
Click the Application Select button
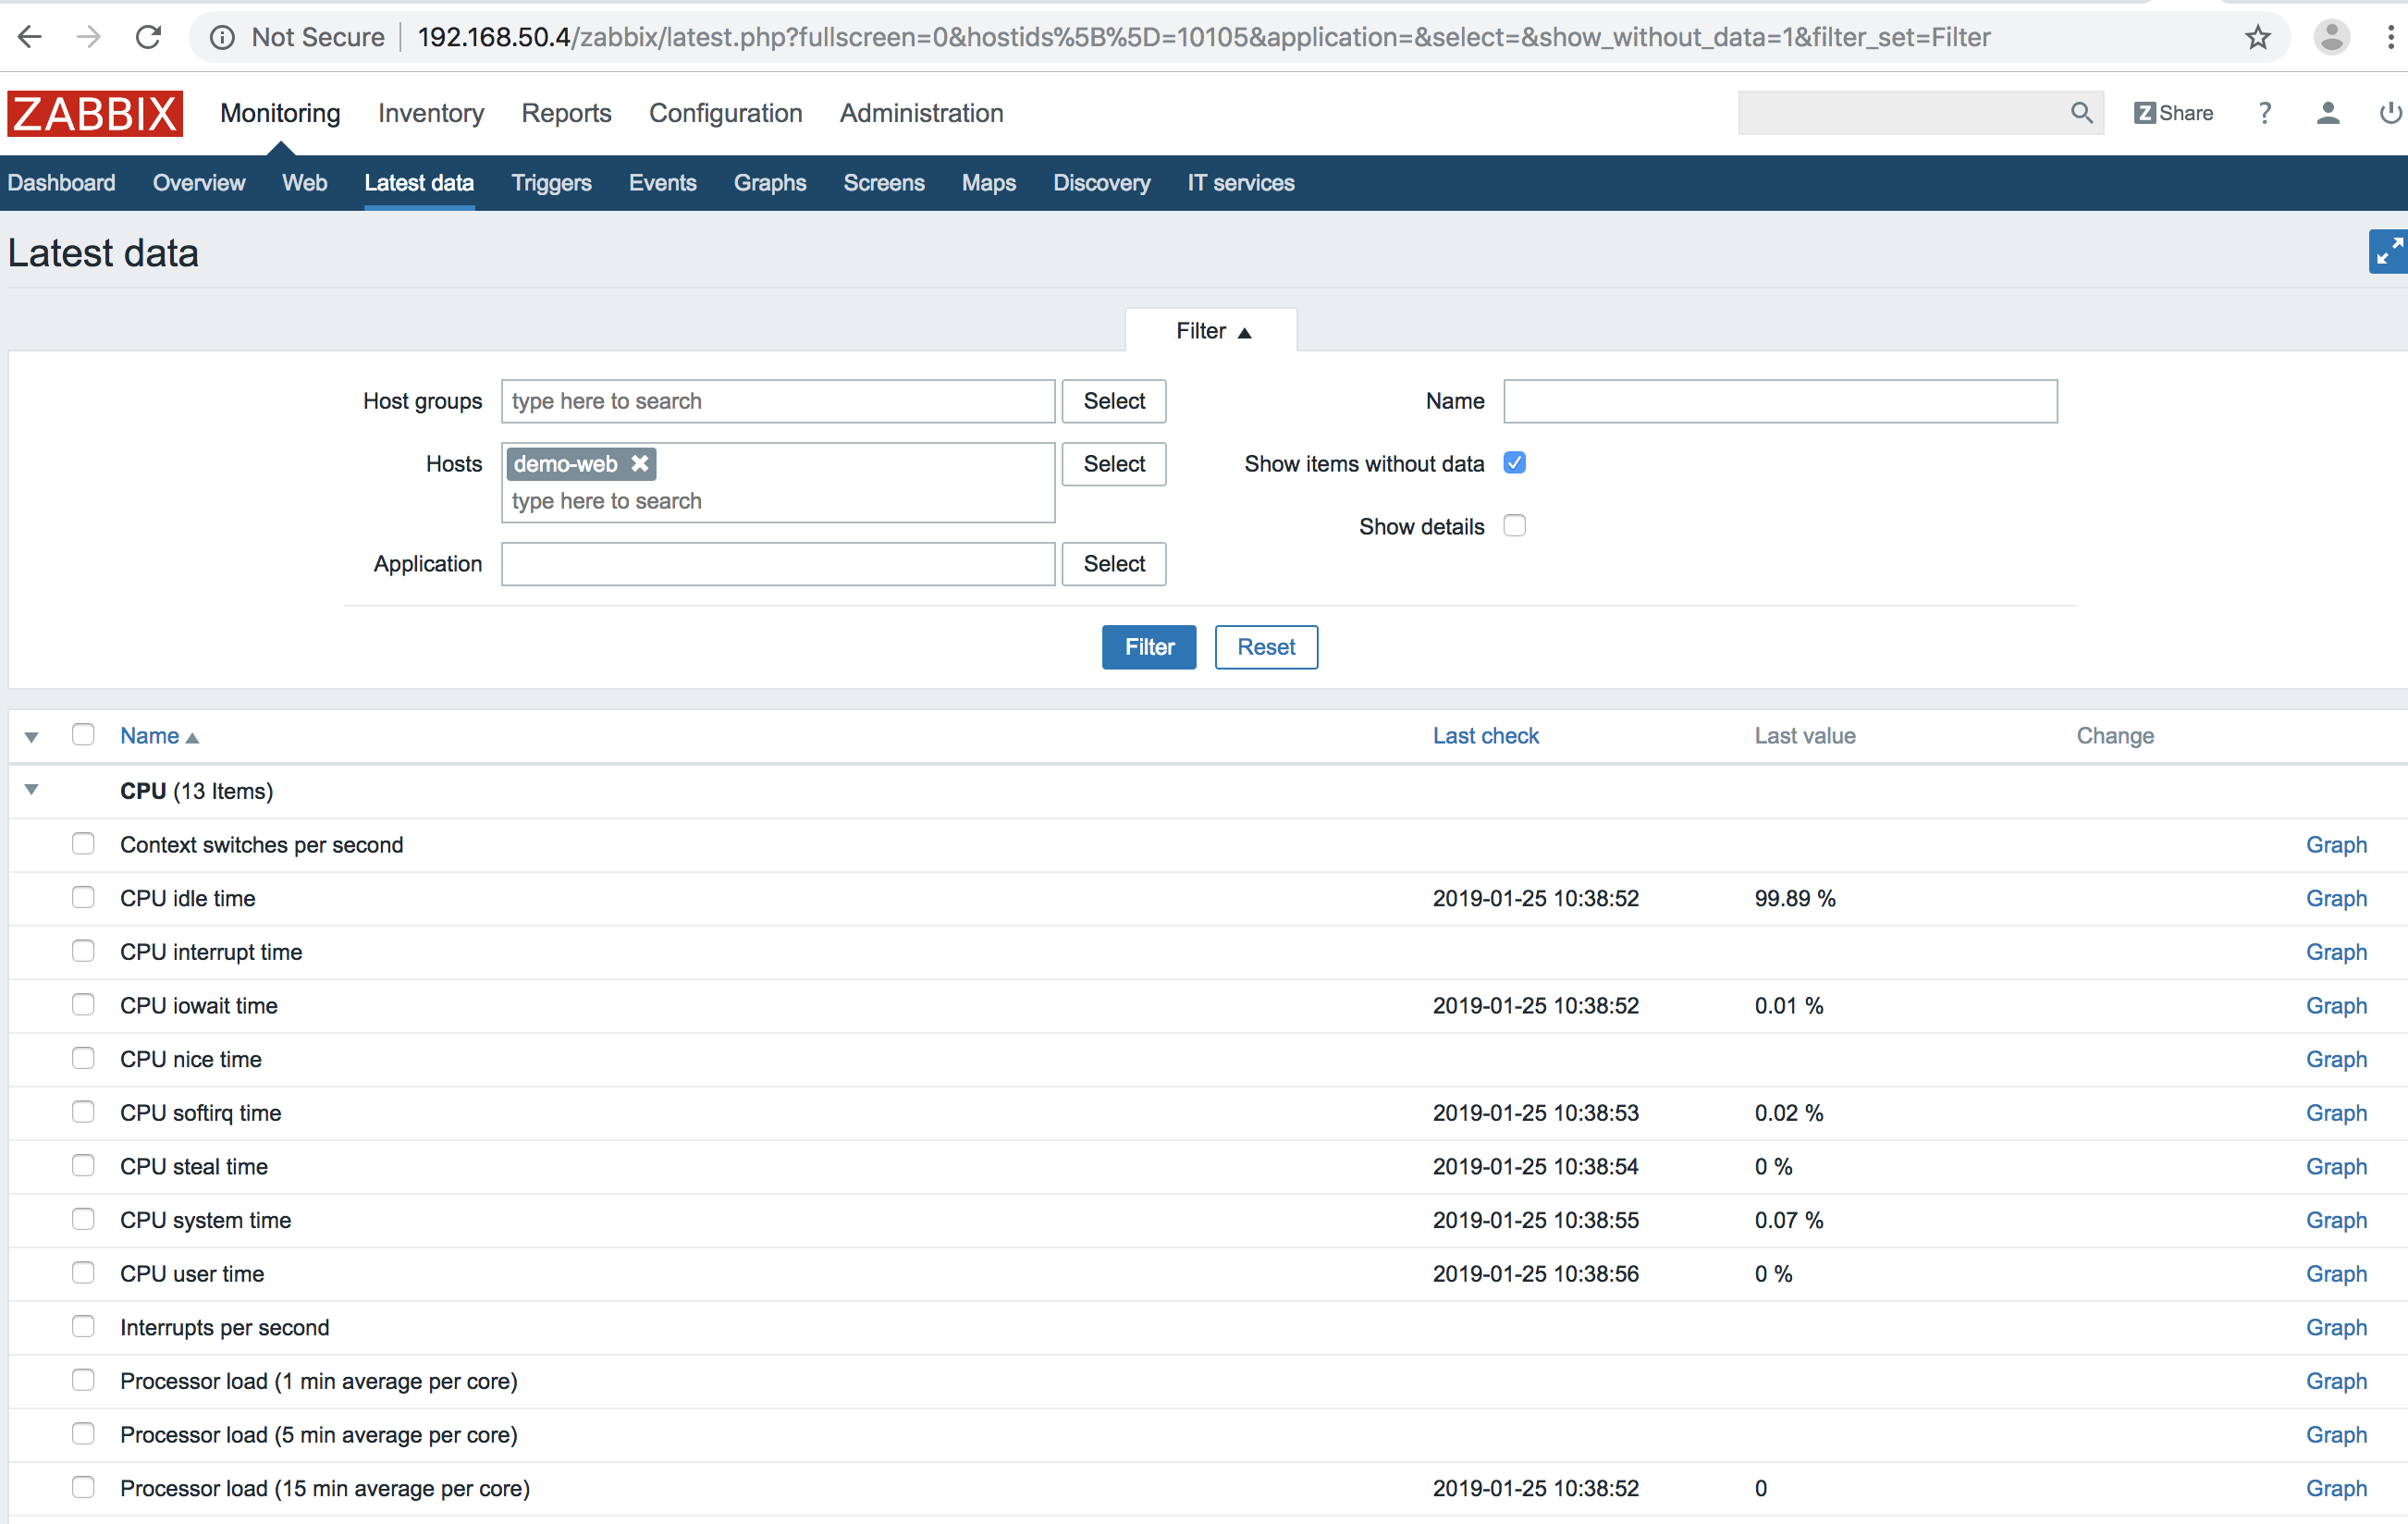[1114, 563]
